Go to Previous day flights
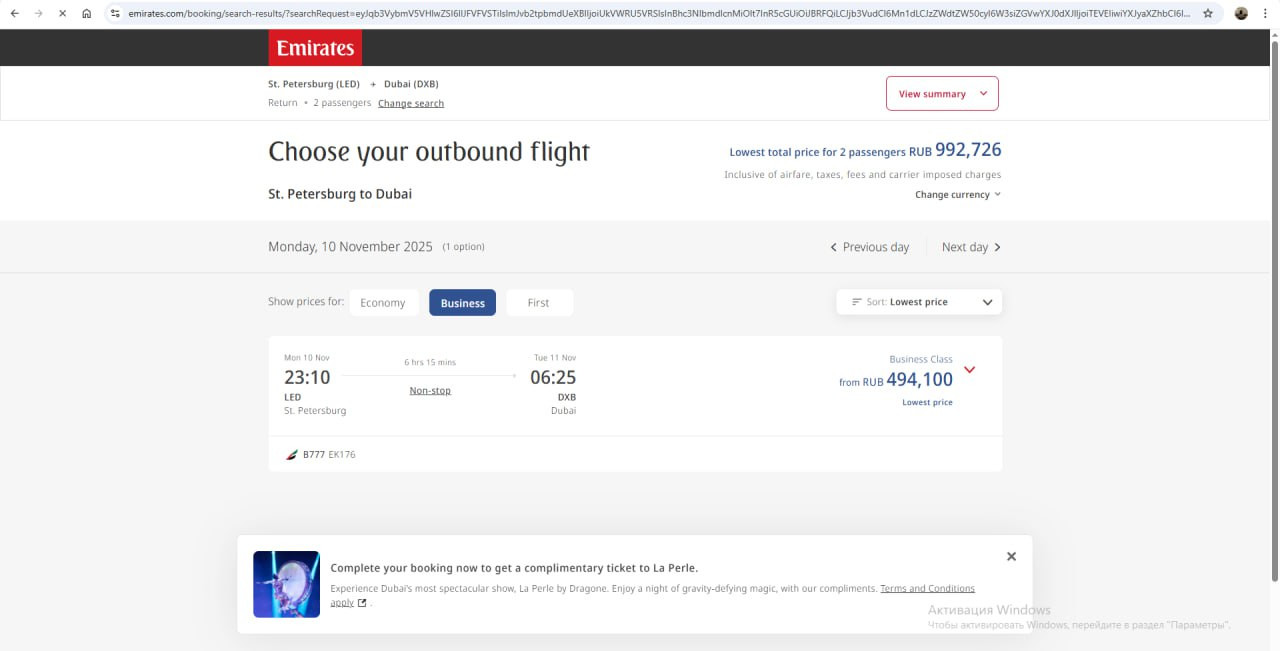 click(x=869, y=247)
